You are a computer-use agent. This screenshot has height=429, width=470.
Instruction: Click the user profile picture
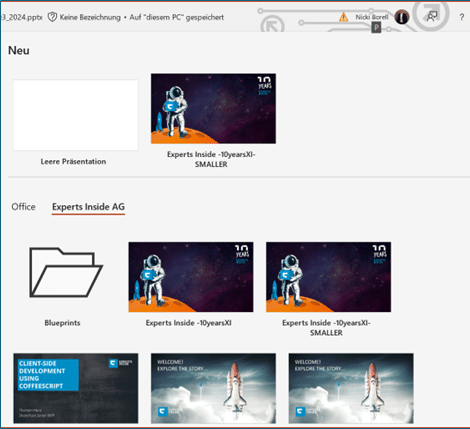click(402, 17)
